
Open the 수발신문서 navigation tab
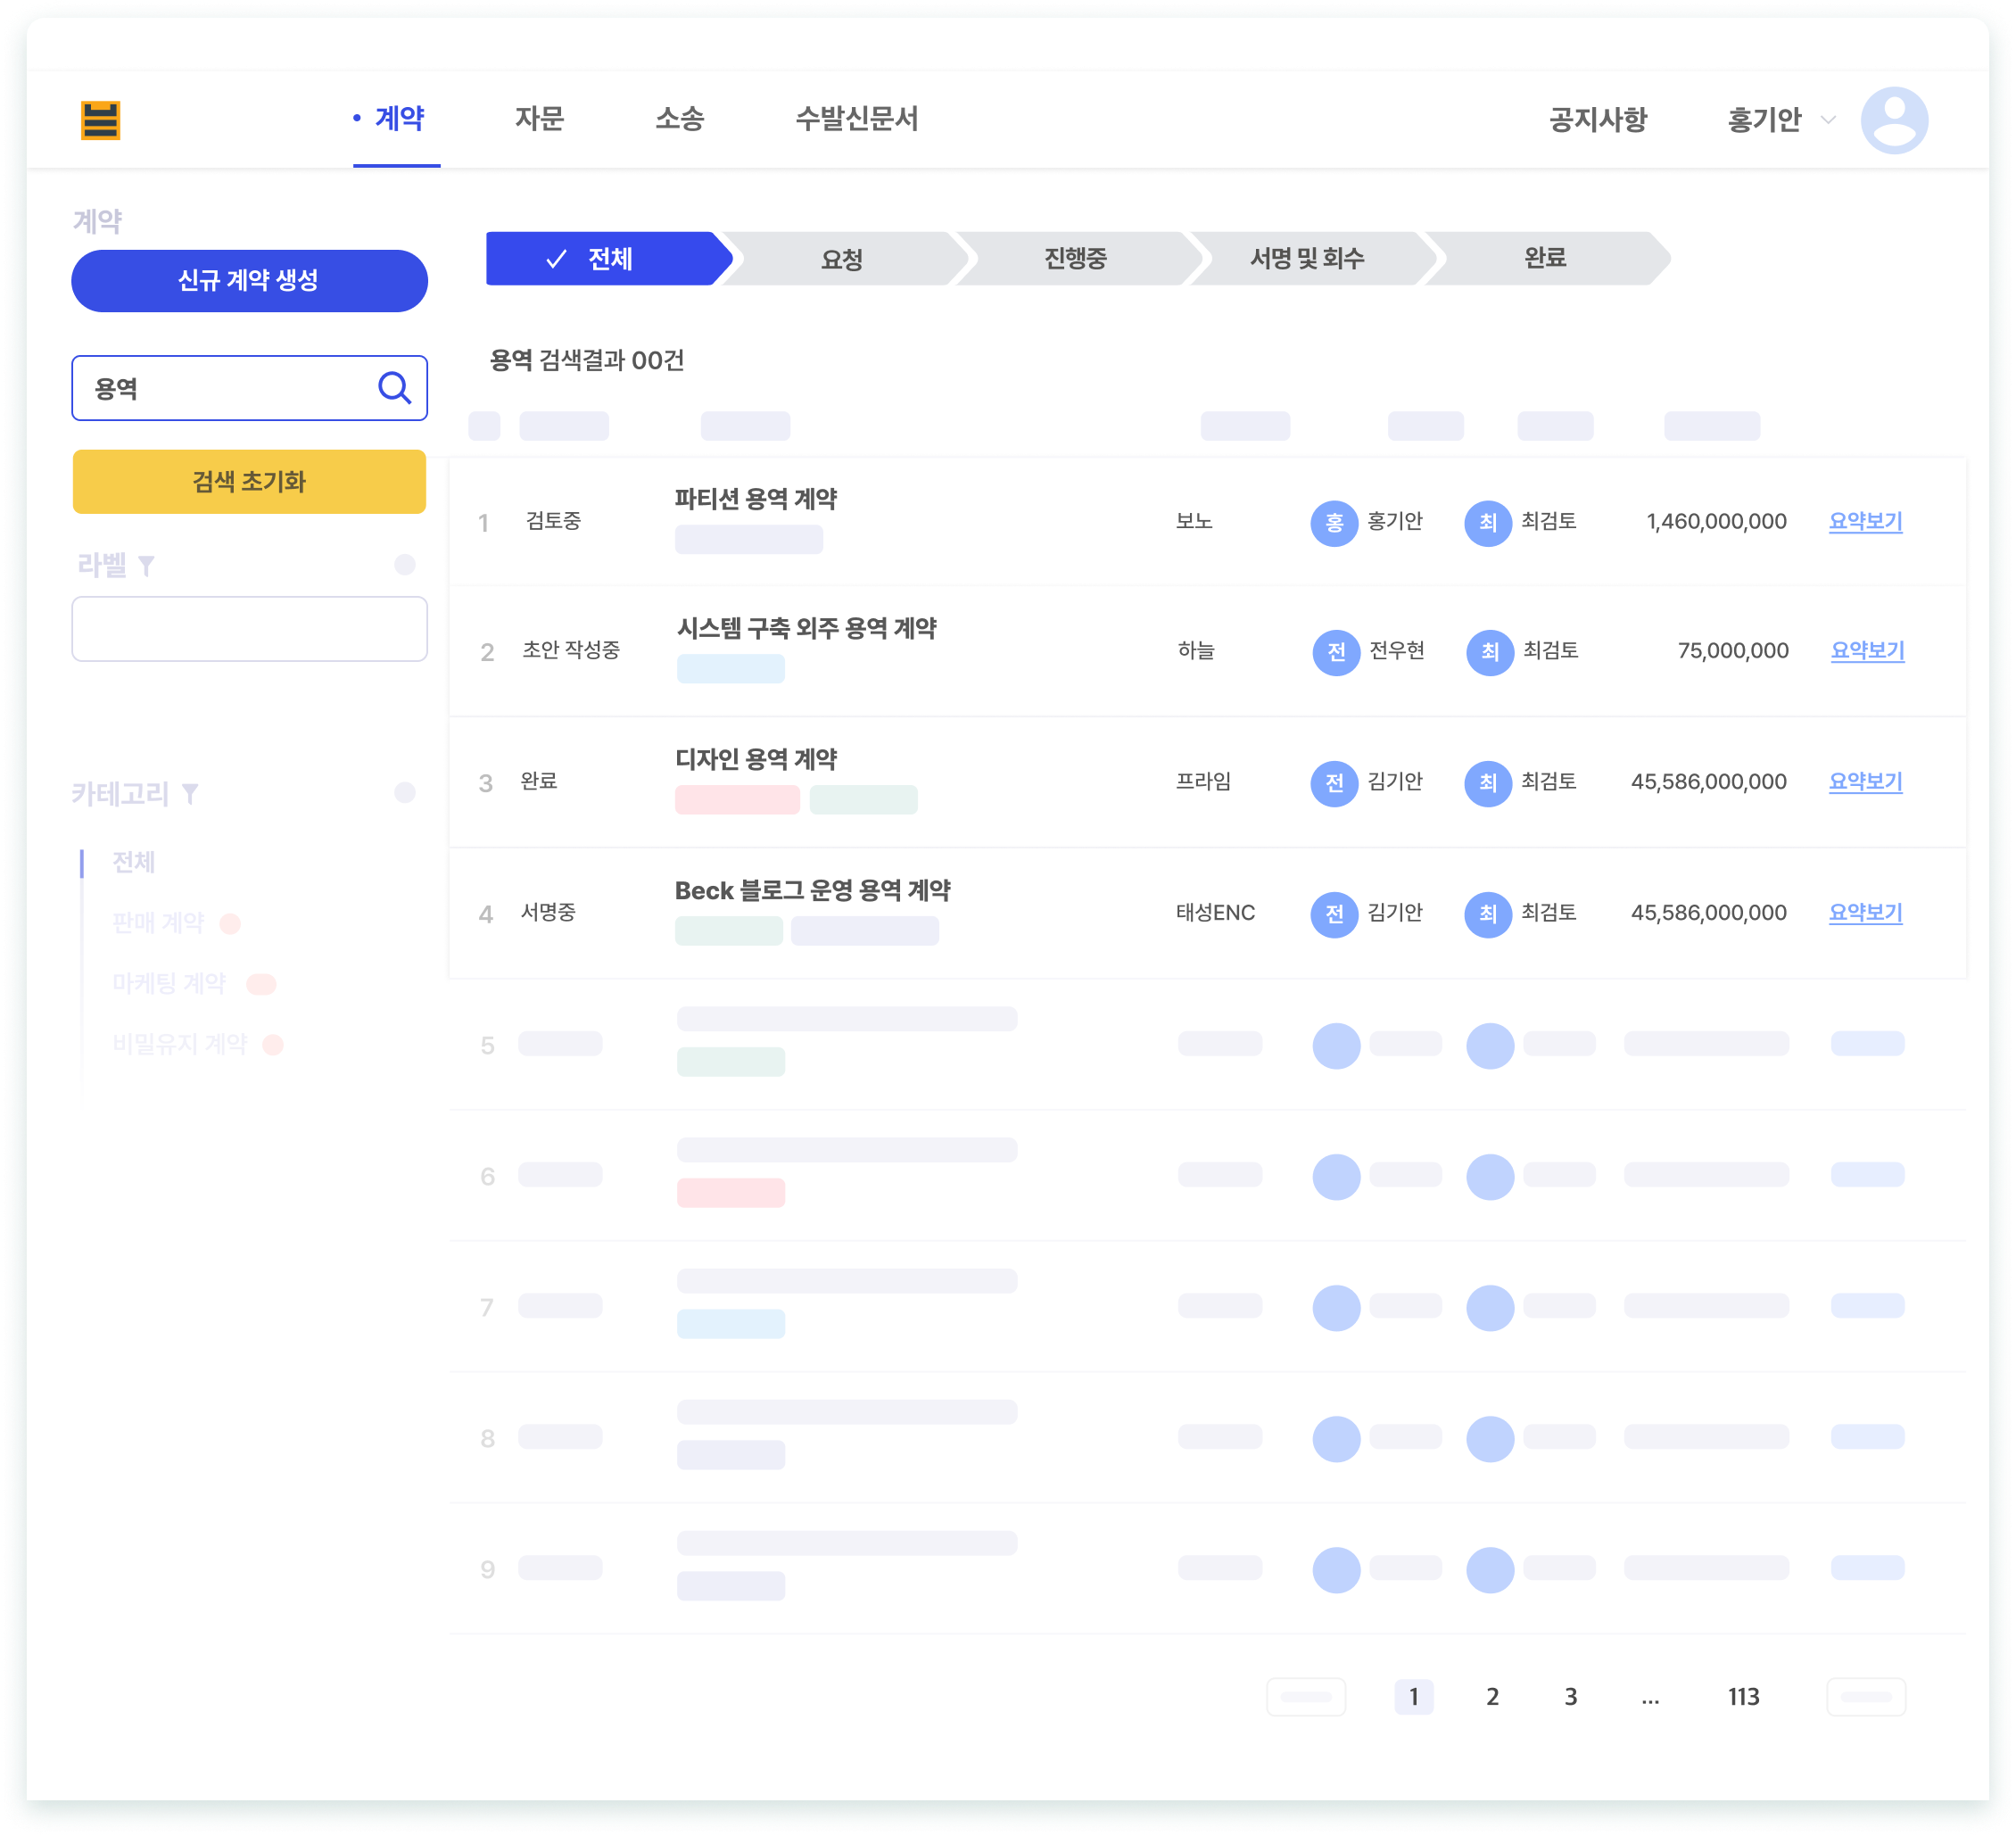(856, 119)
